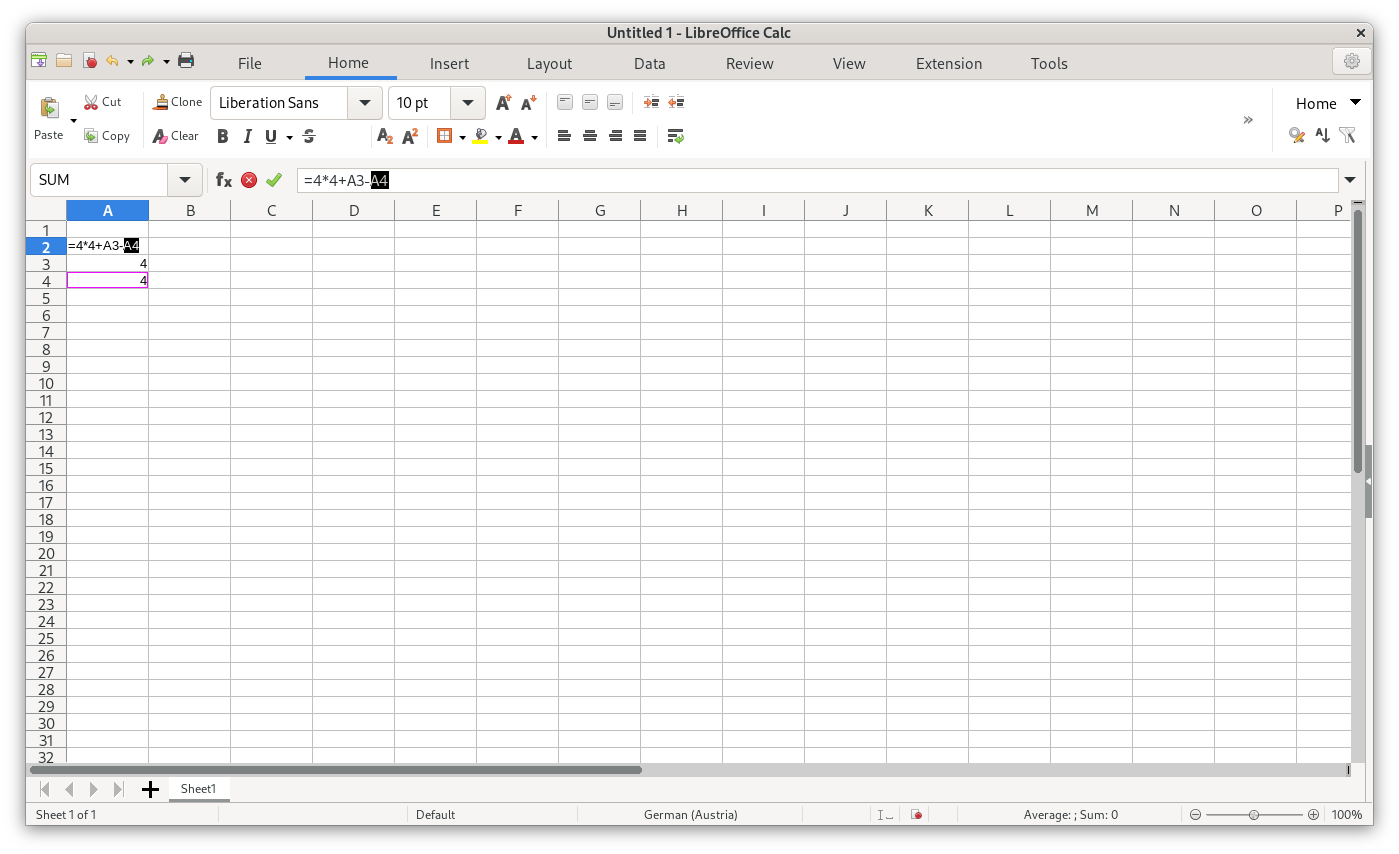Open the Data tab
This screenshot has height=854, width=1399.
[649, 63]
